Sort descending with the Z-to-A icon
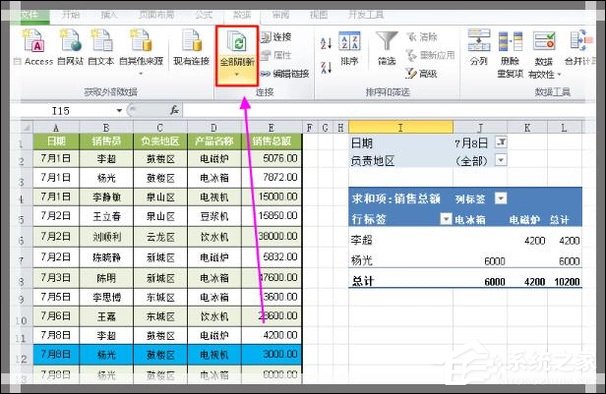Screen dimensions: 606x394 (326, 67)
